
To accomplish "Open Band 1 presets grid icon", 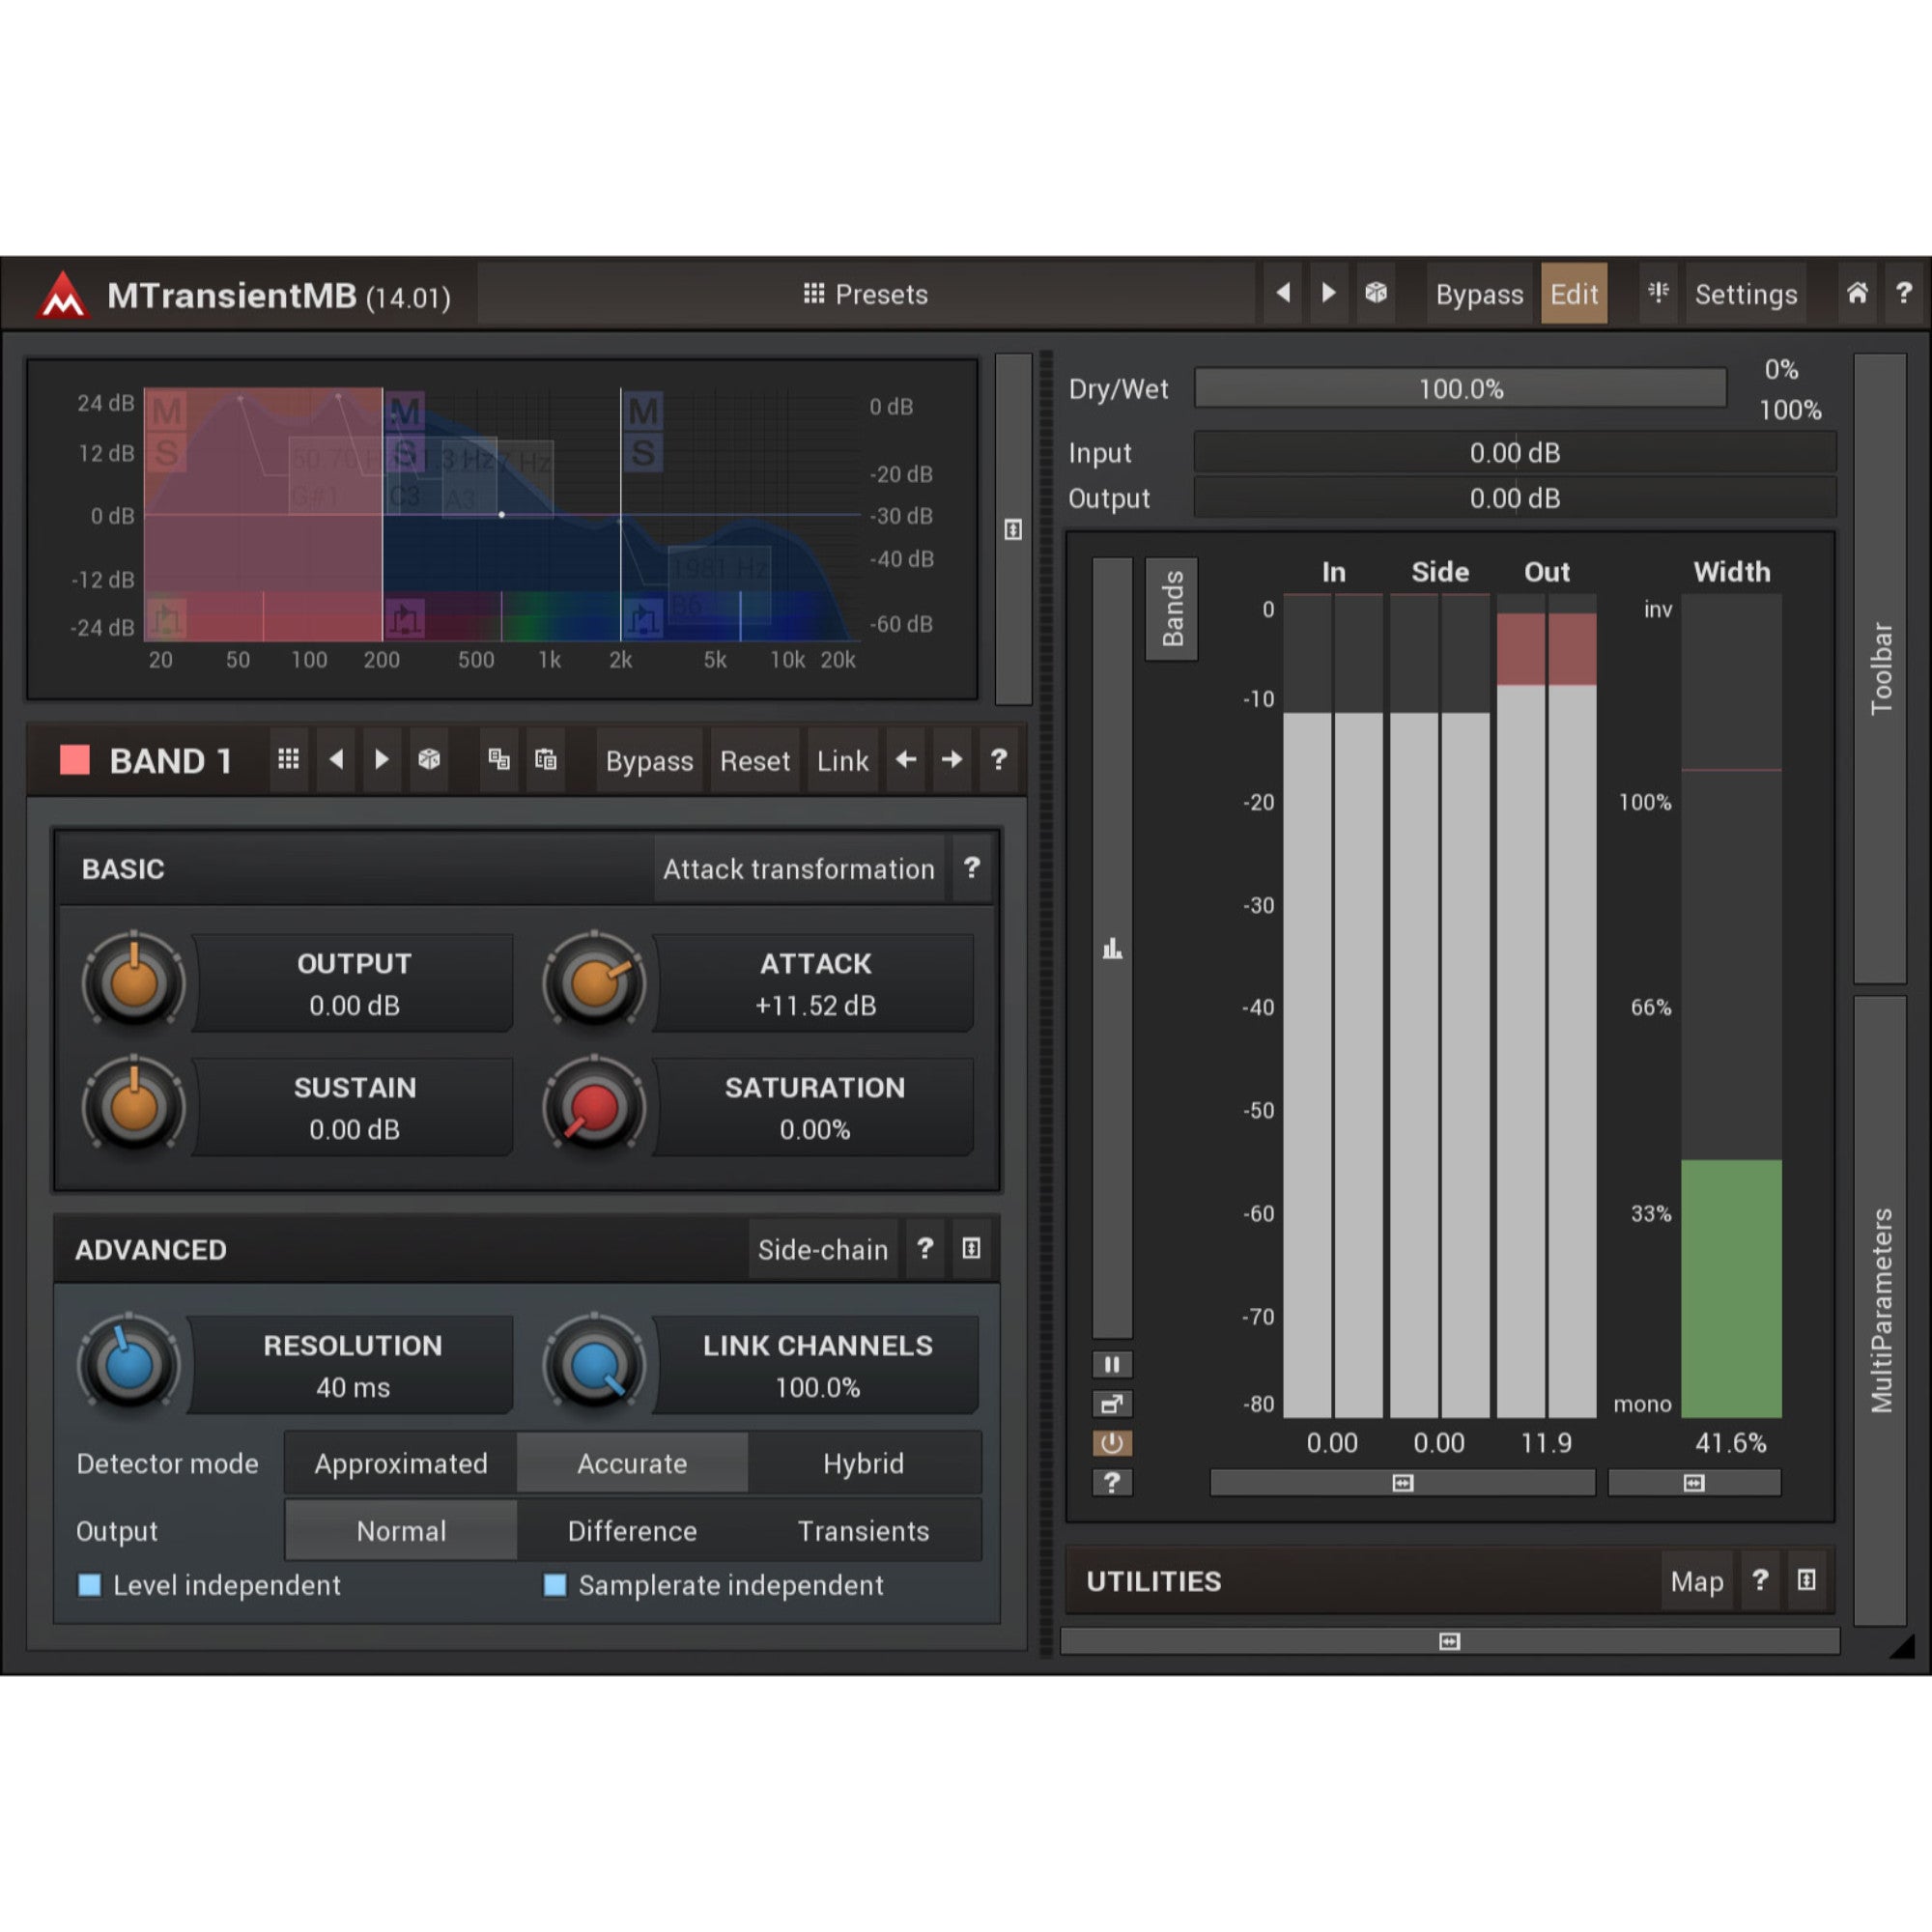I will pos(289,760).
